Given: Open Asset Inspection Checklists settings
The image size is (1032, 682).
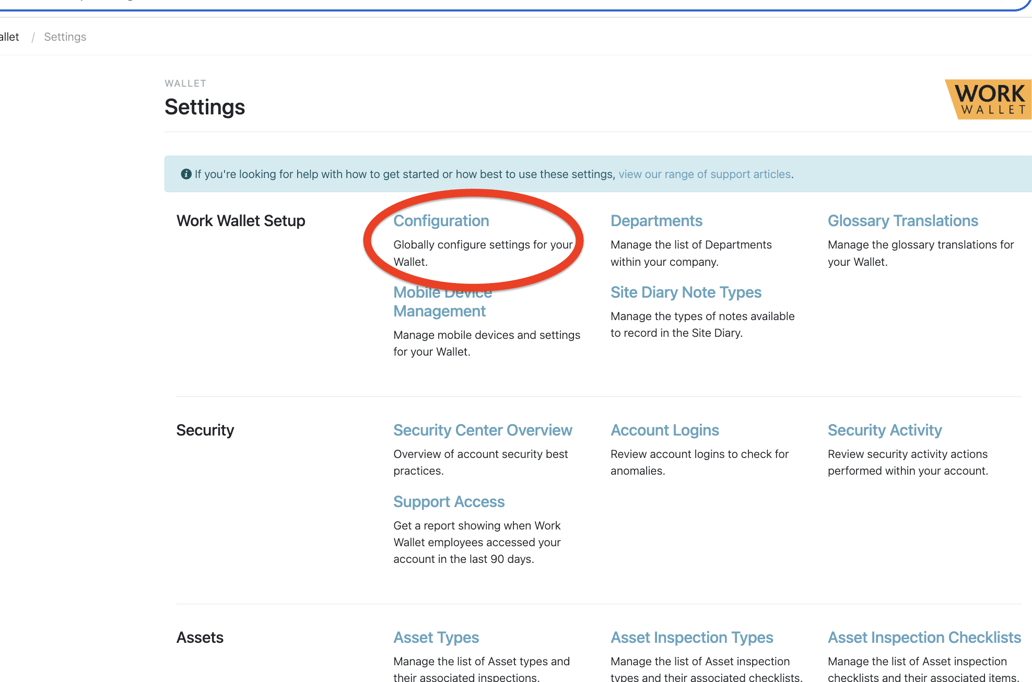Looking at the screenshot, I should click(924, 637).
